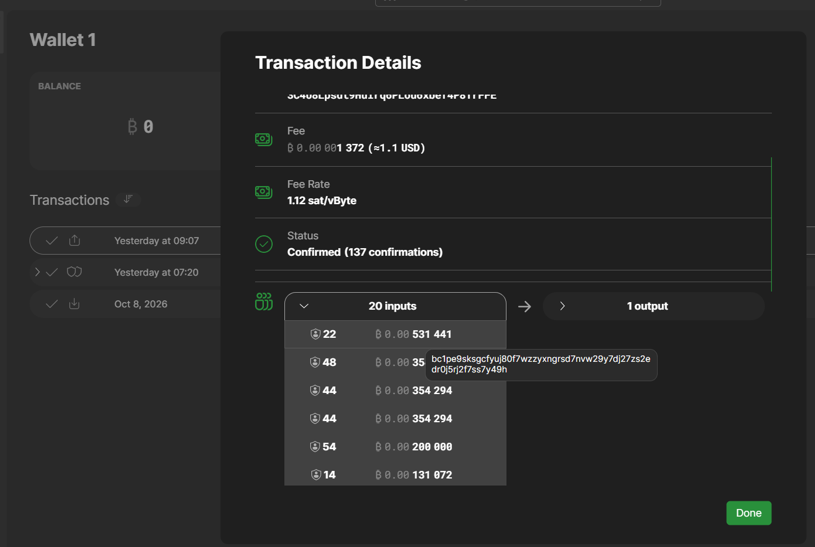Click checkmark on Yesterday 09:07 row
Image resolution: width=815 pixels, height=547 pixels.
(51, 241)
